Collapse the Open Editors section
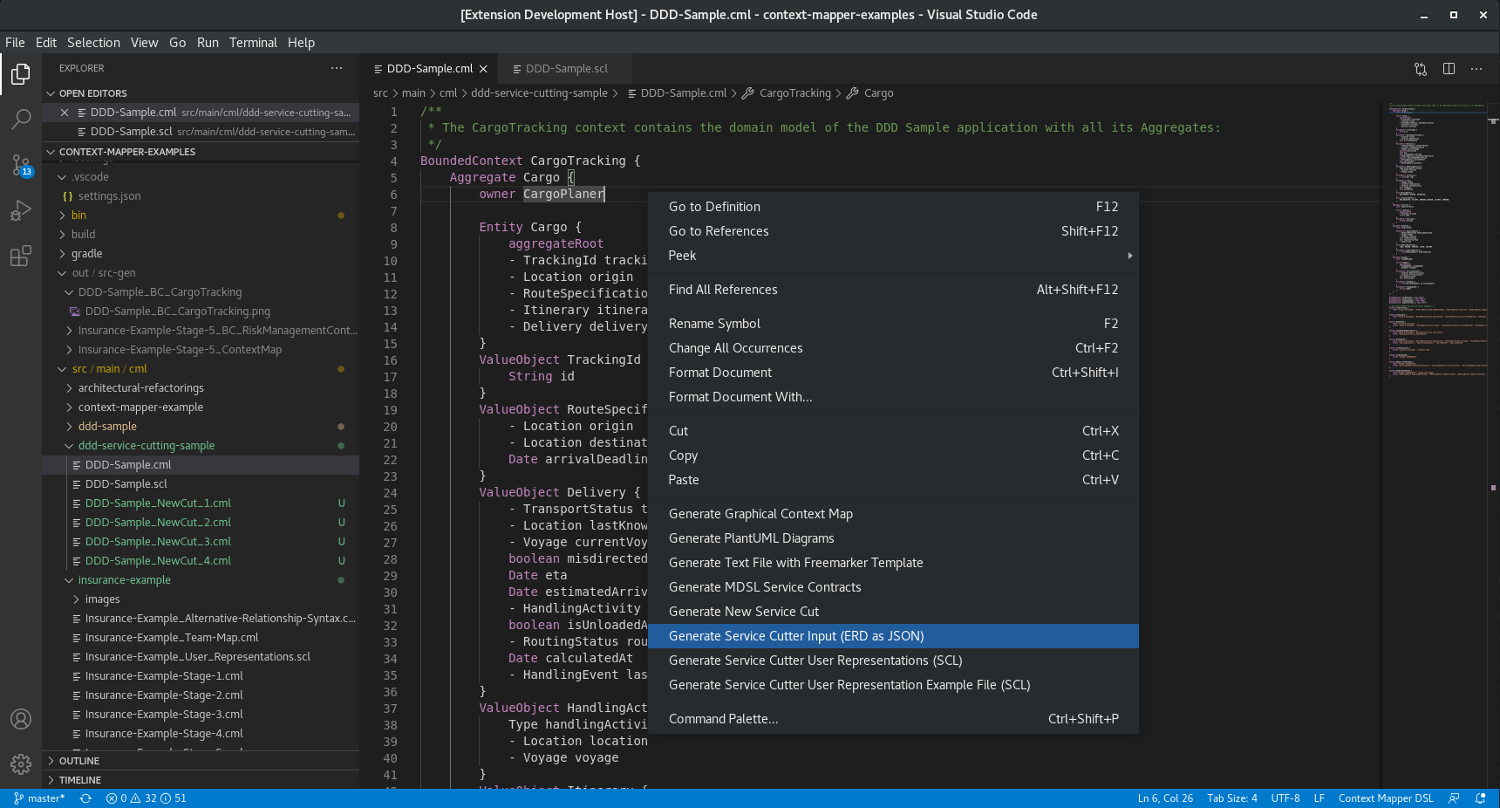 [200, 93]
